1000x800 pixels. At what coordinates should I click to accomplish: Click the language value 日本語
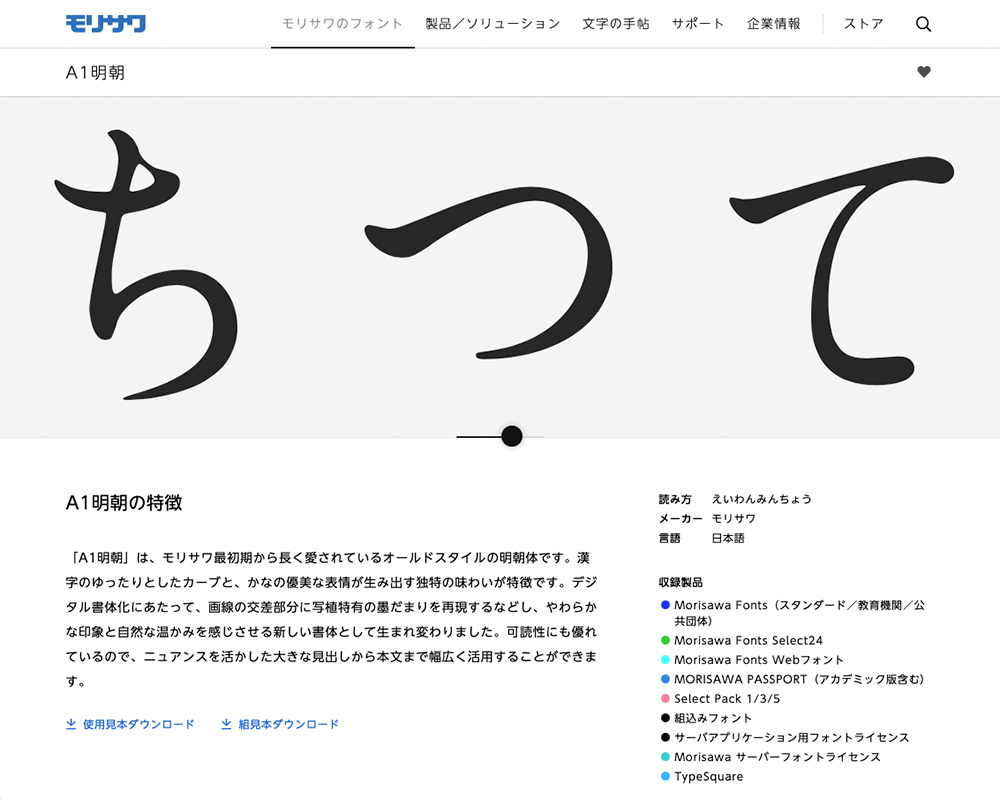728,538
